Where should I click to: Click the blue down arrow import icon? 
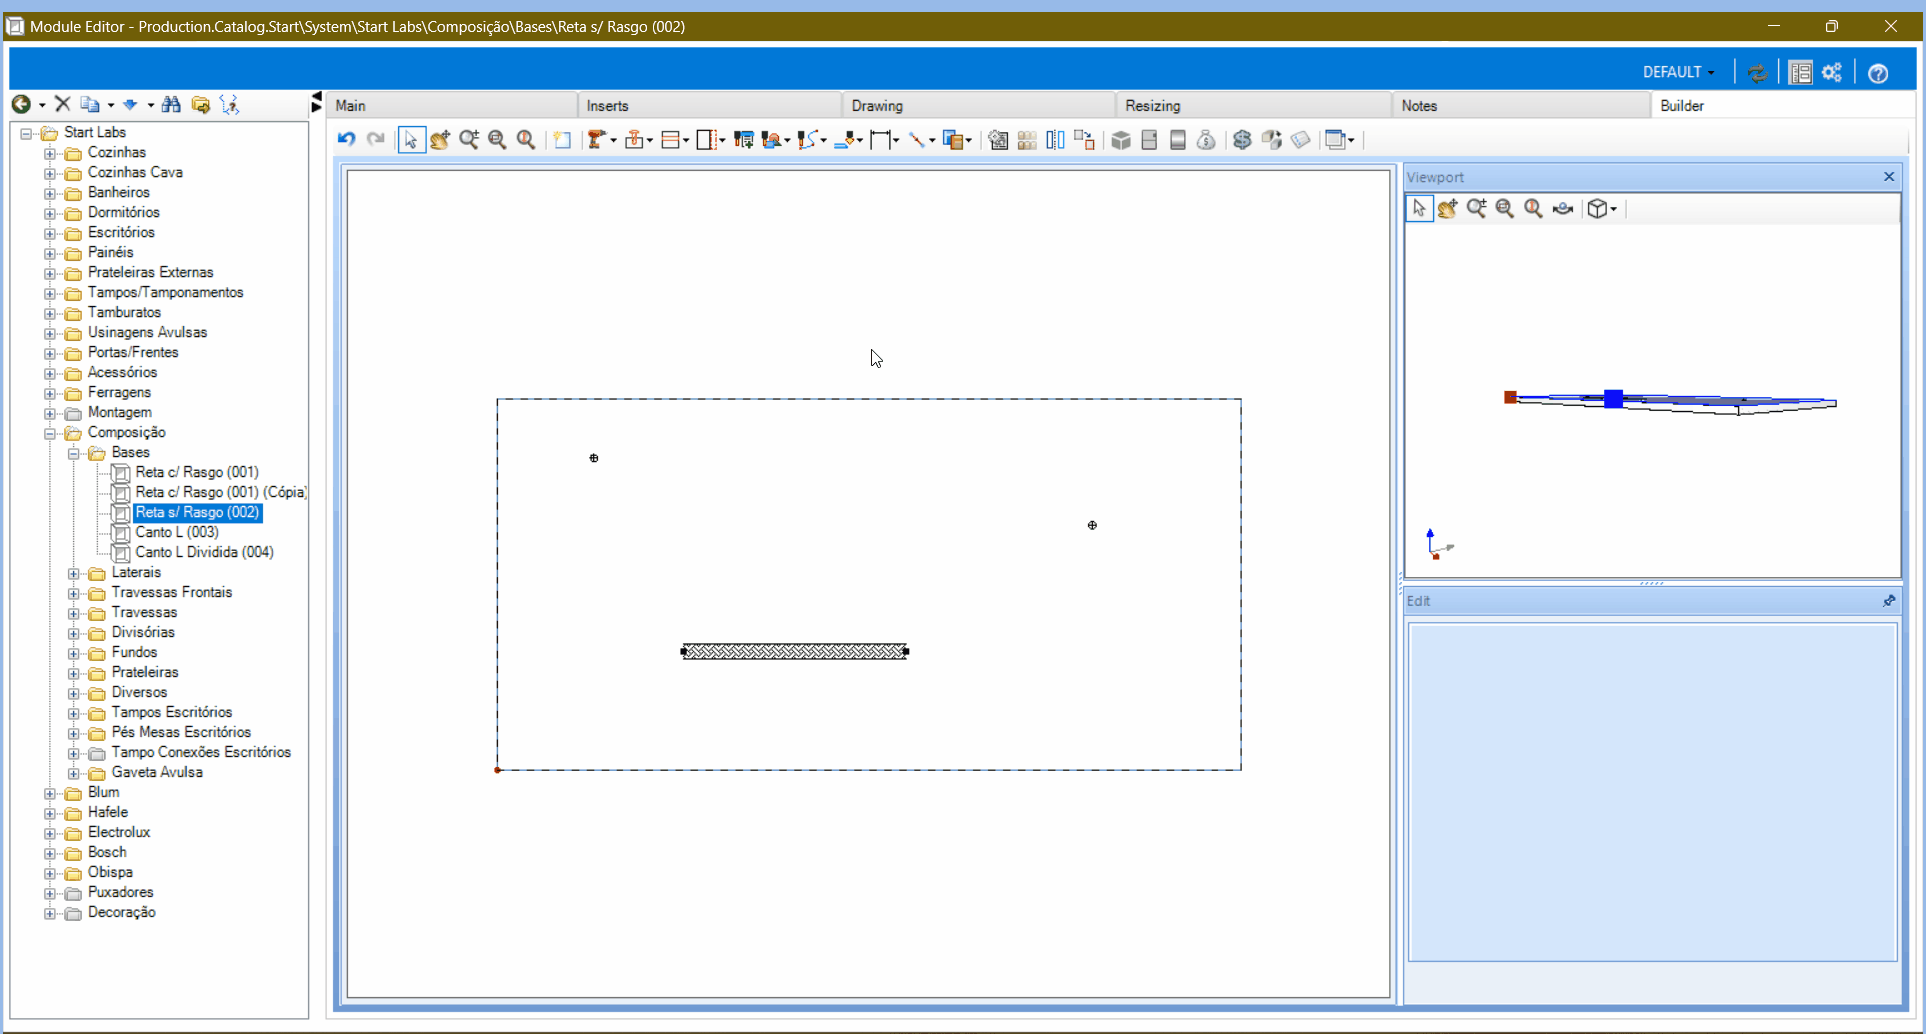coord(130,104)
